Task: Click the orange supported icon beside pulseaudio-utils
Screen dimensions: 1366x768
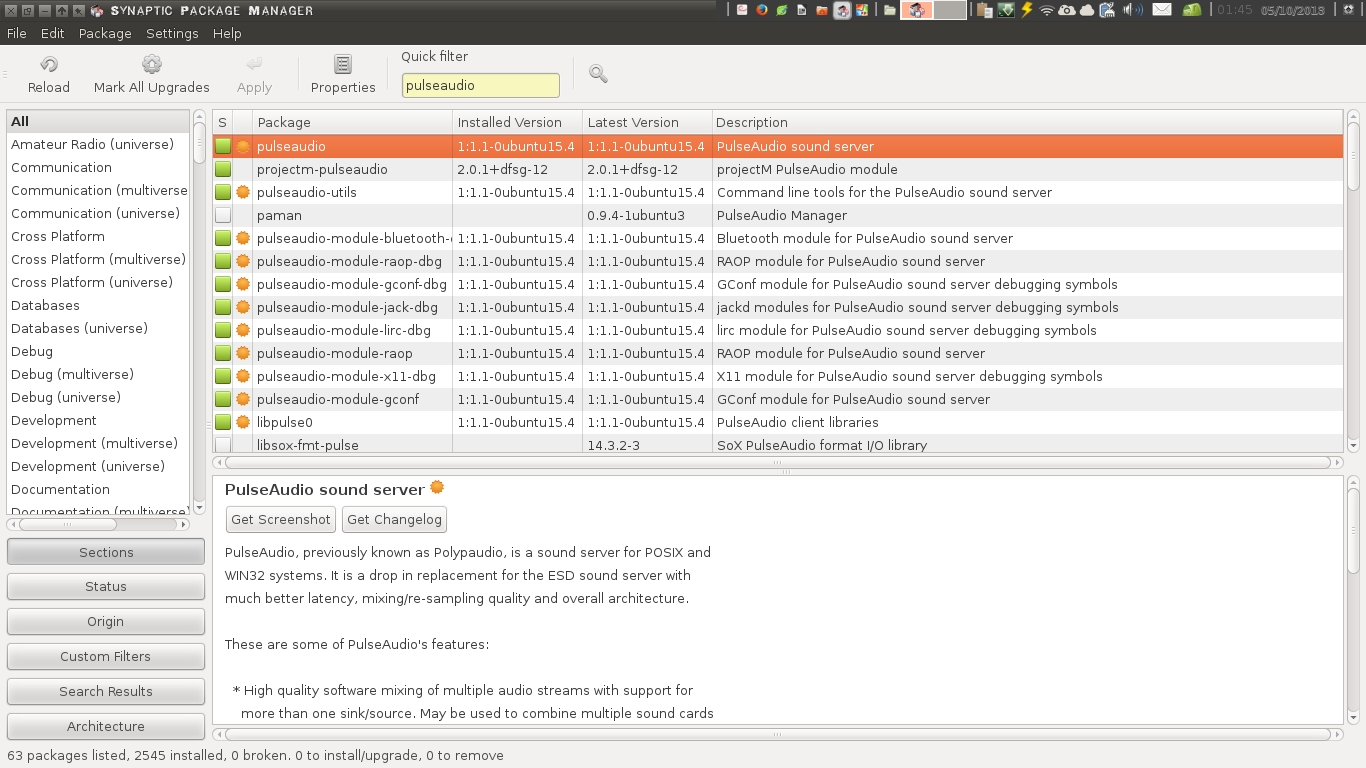Action: (x=242, y=192)
